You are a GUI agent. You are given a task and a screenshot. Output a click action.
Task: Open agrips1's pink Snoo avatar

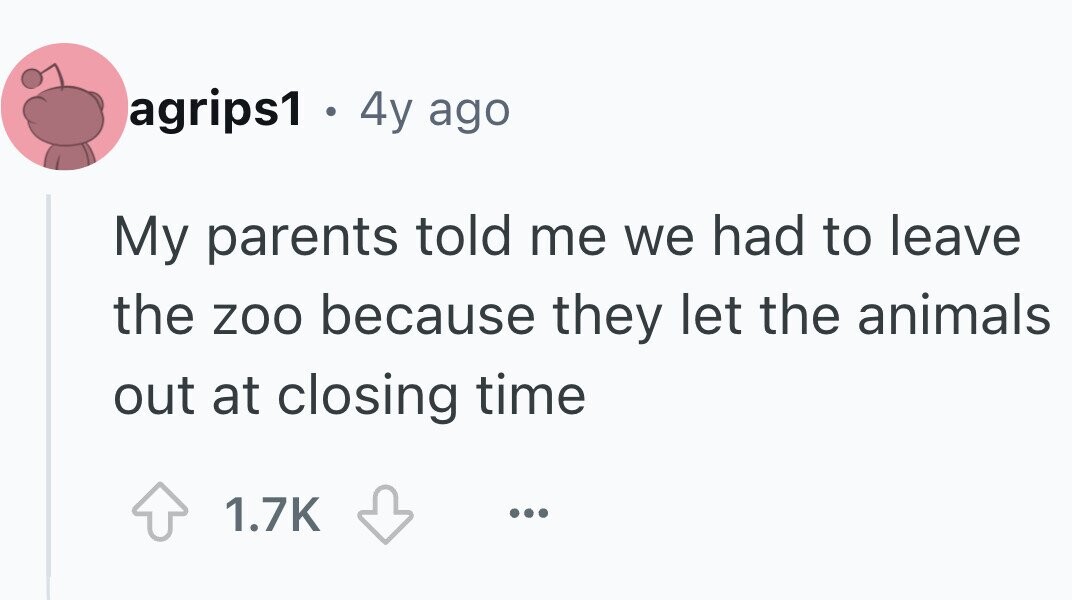(x=64, y=107)
